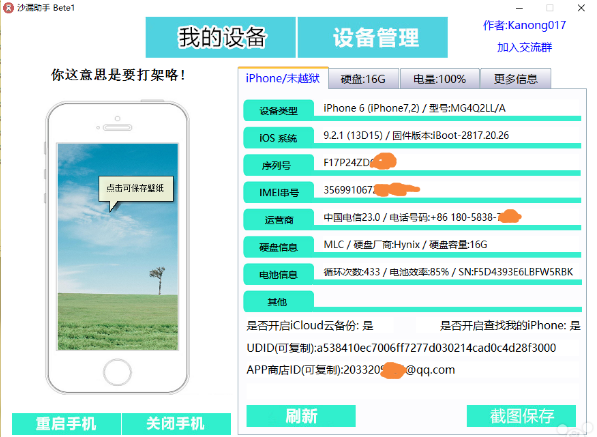Click 关闭手机 button
This screenshot has width=597, height=437.
coord(176,424)
